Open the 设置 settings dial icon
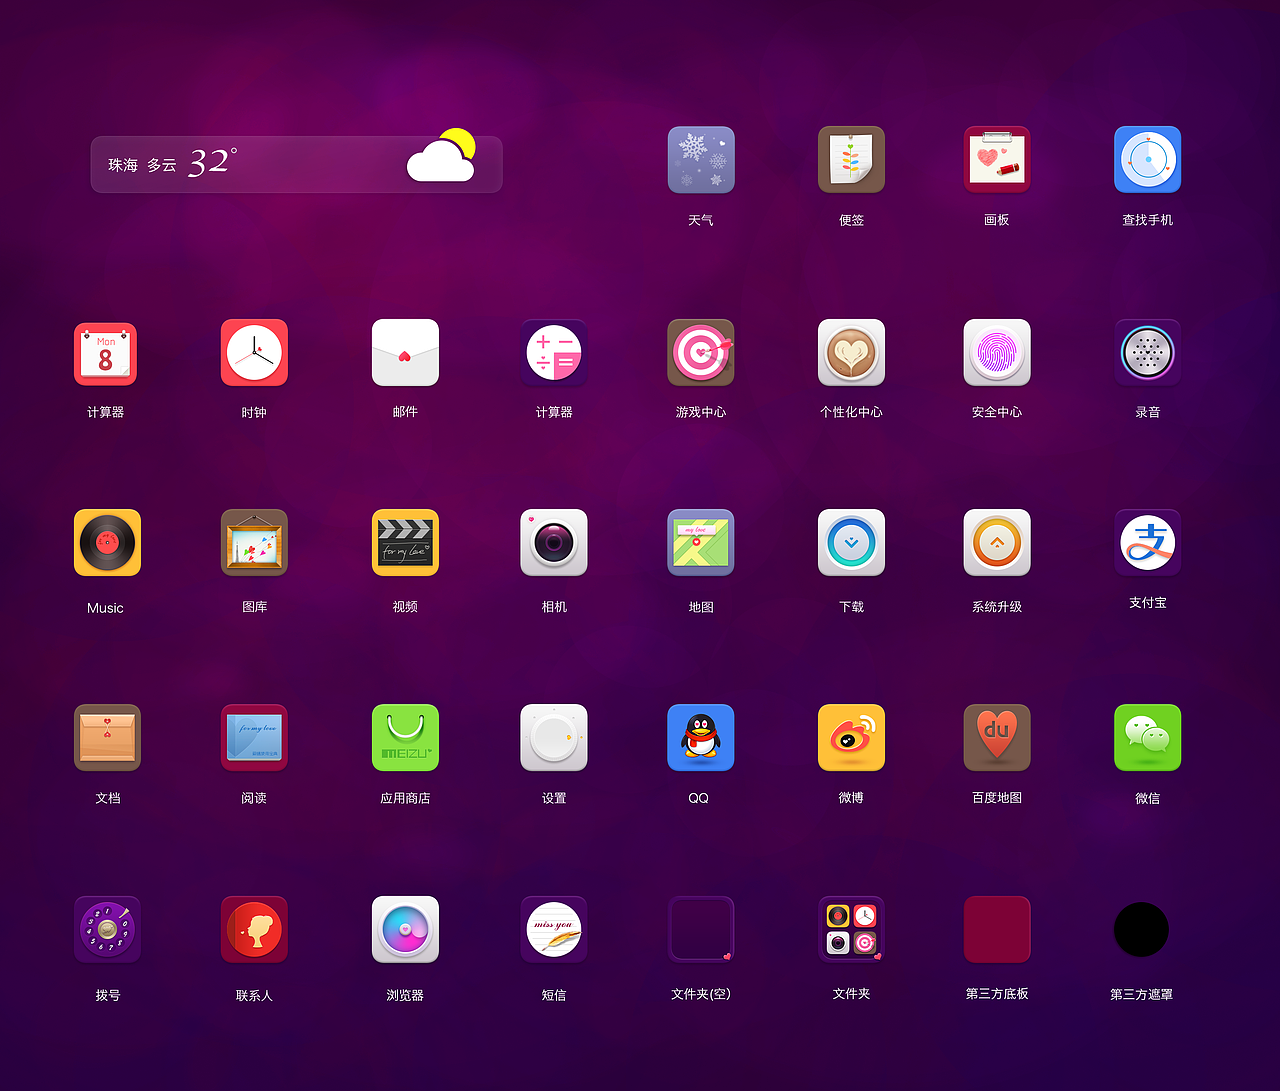Screen dimensions: 1280x1091 tap(554, 738)
